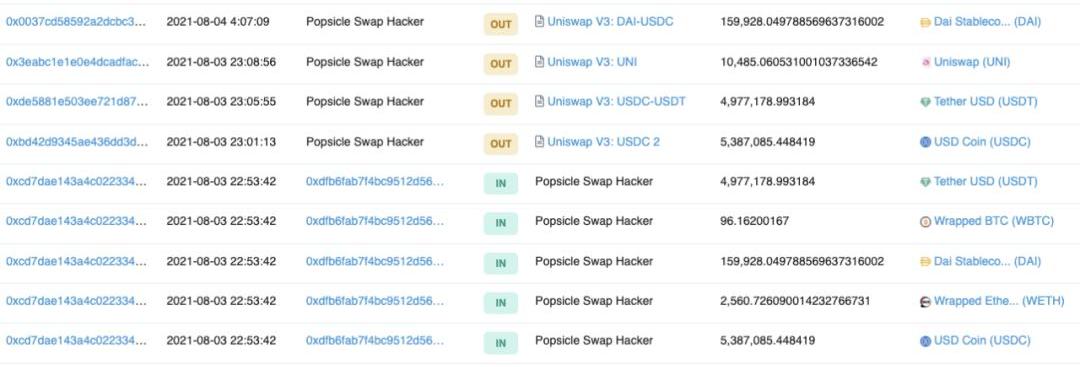Open transaction hash 0x0037cd58592a2dcbc3

(76, 22)
